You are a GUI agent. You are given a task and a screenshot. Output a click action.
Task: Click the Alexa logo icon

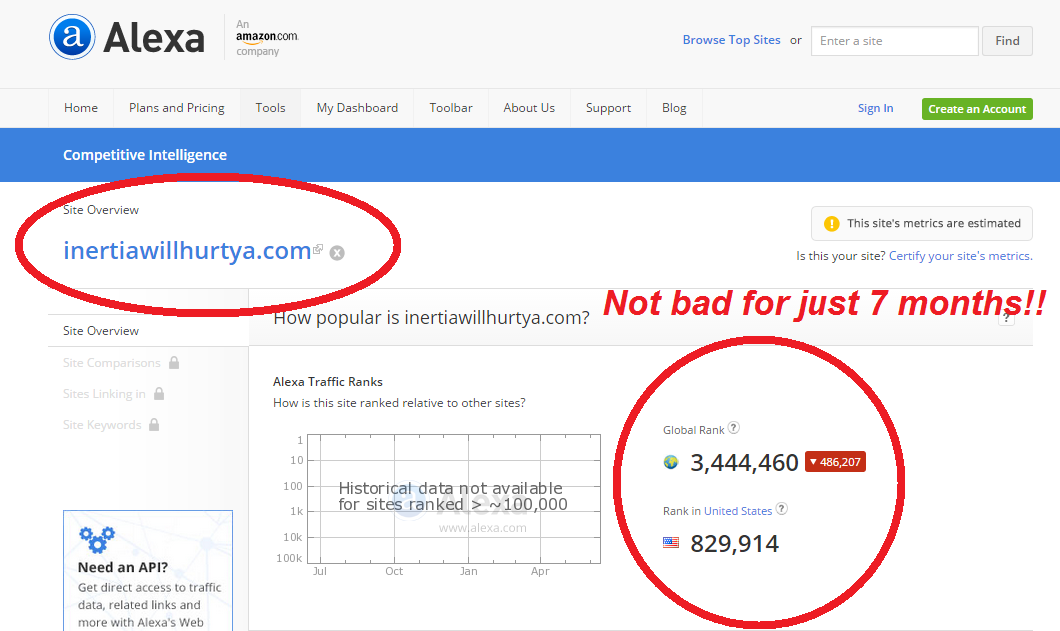[x=72, y=37]
